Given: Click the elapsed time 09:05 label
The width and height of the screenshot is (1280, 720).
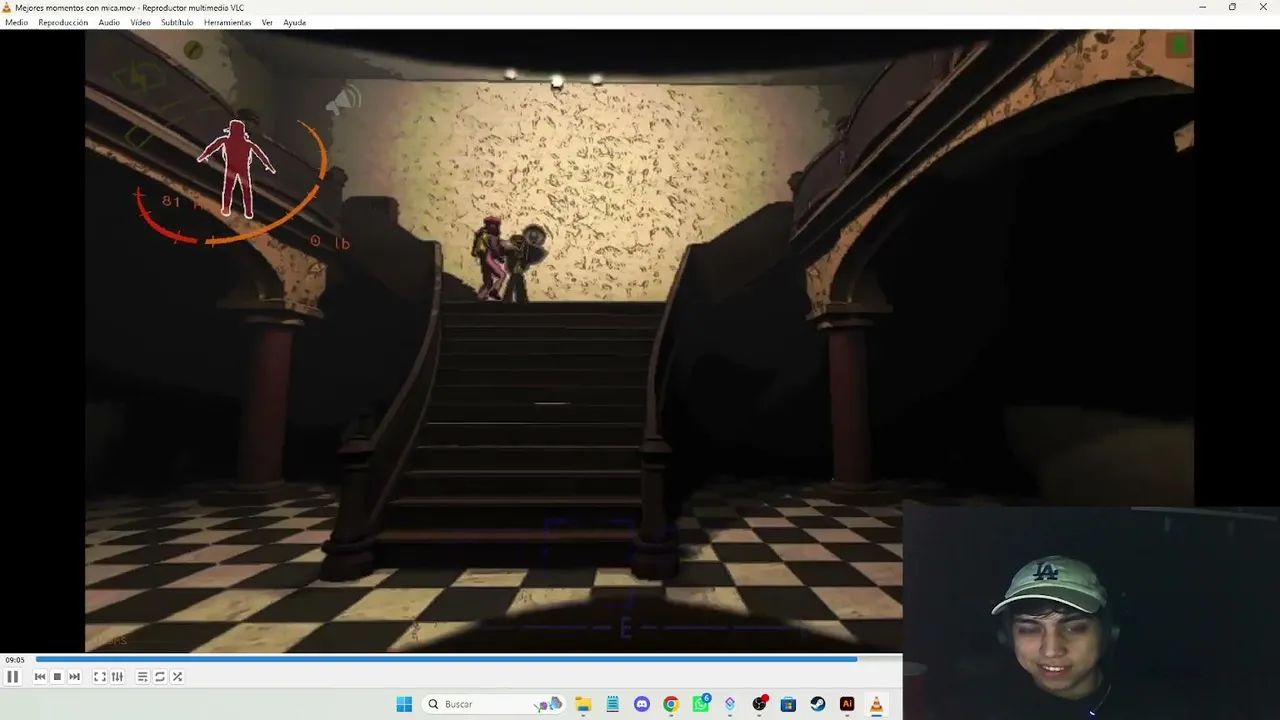Looking at the screenshot, I should click(15, 660).
